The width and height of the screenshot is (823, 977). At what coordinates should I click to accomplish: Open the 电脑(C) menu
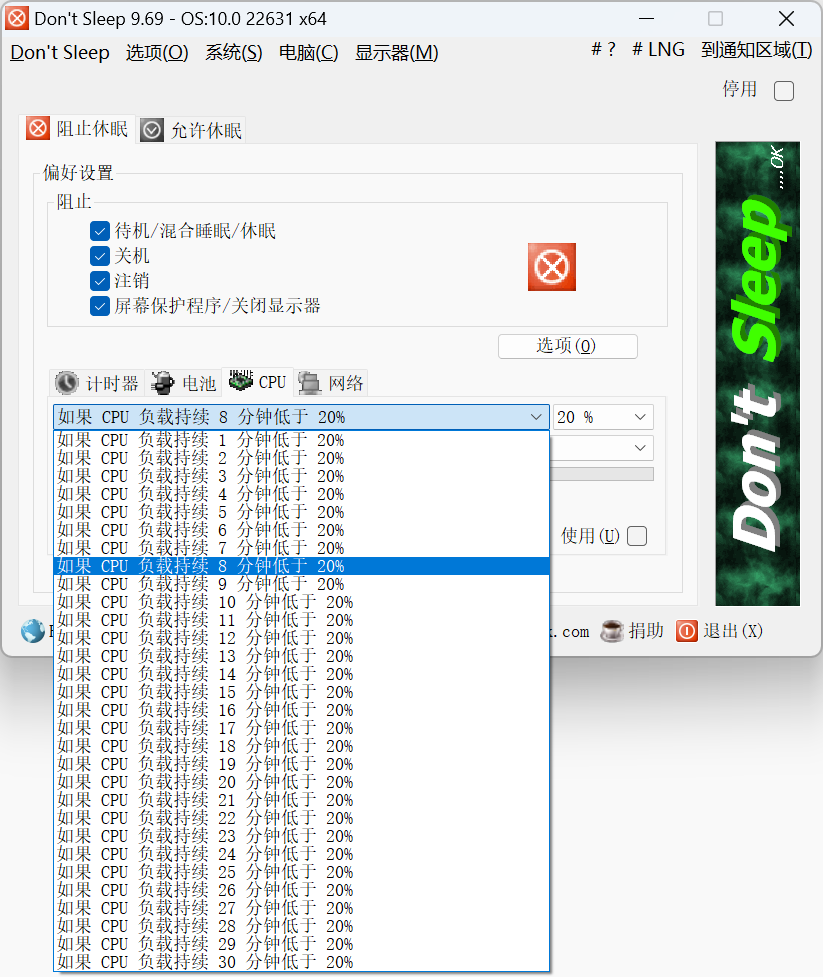click(x=308, y=53)
